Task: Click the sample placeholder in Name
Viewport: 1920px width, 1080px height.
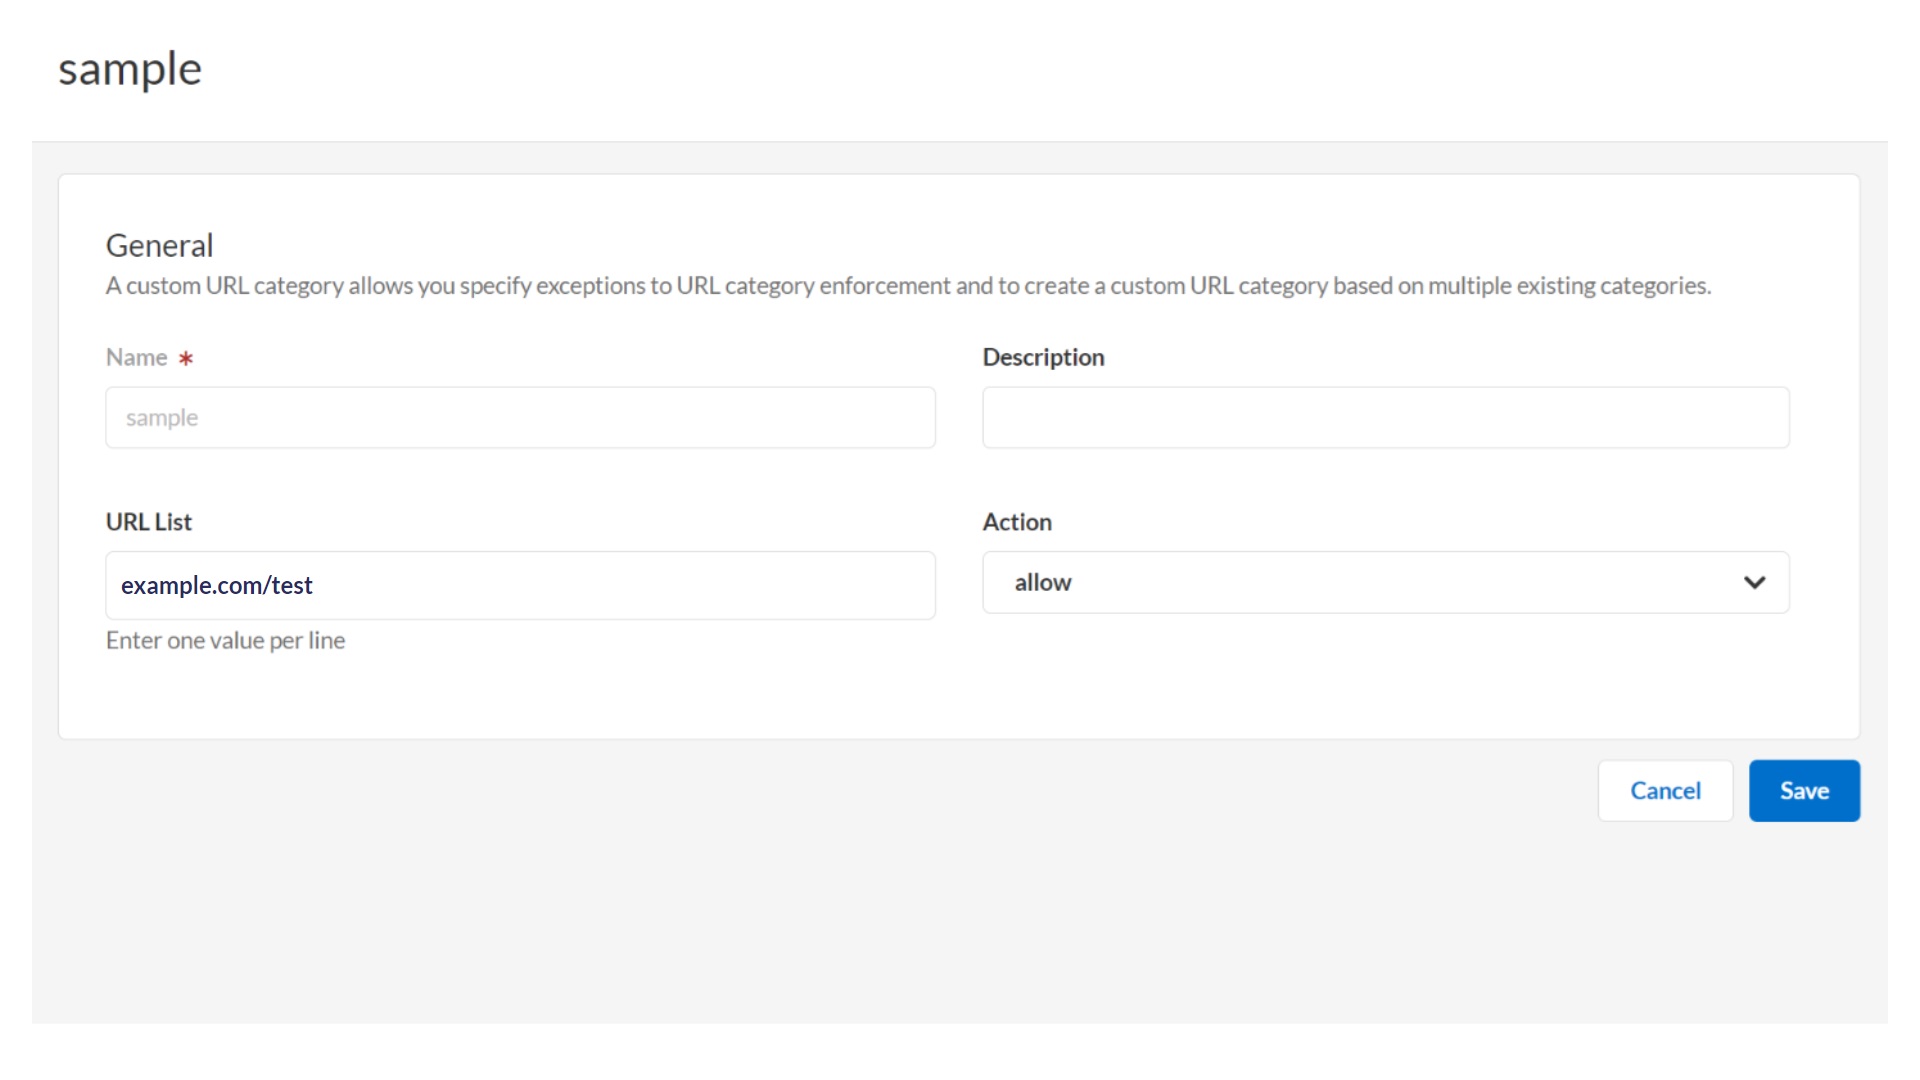Action: 163,417
